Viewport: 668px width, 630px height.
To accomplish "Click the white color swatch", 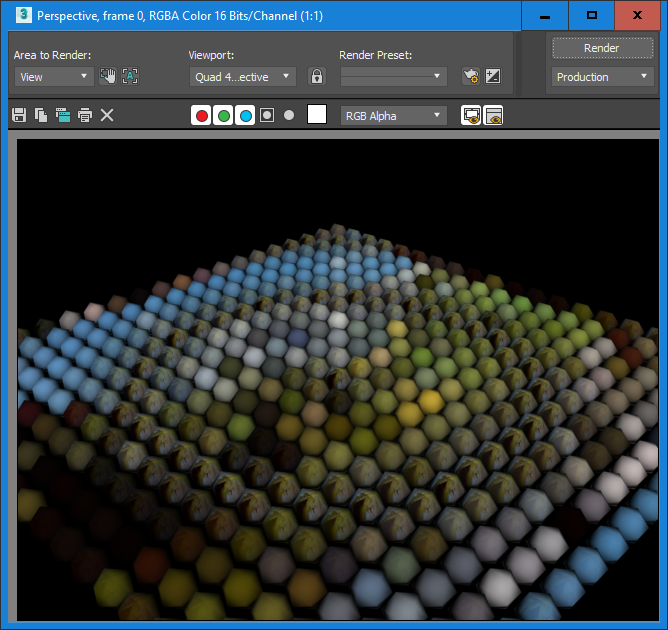I will pos(317,115).
